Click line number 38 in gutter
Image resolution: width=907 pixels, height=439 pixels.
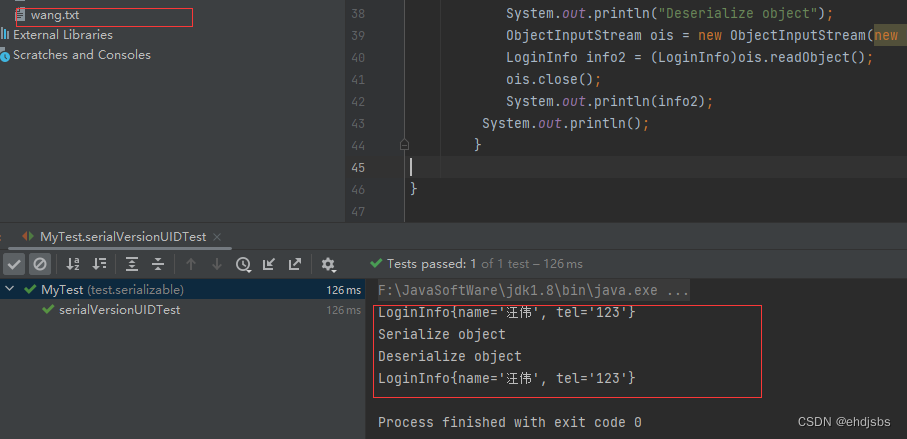(358, 13)
